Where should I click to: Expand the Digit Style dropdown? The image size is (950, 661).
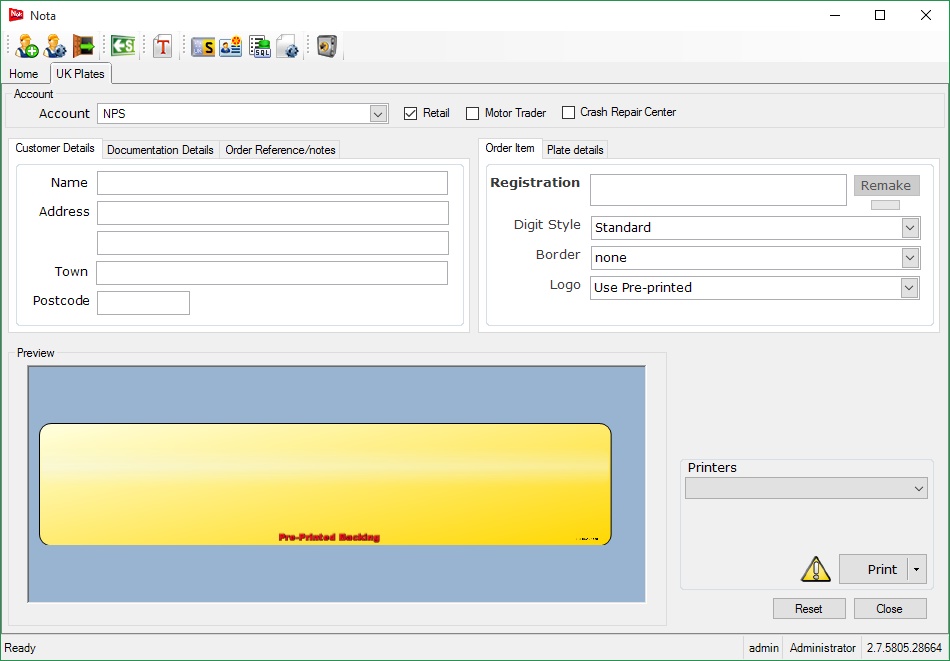(x=909, y=228)
